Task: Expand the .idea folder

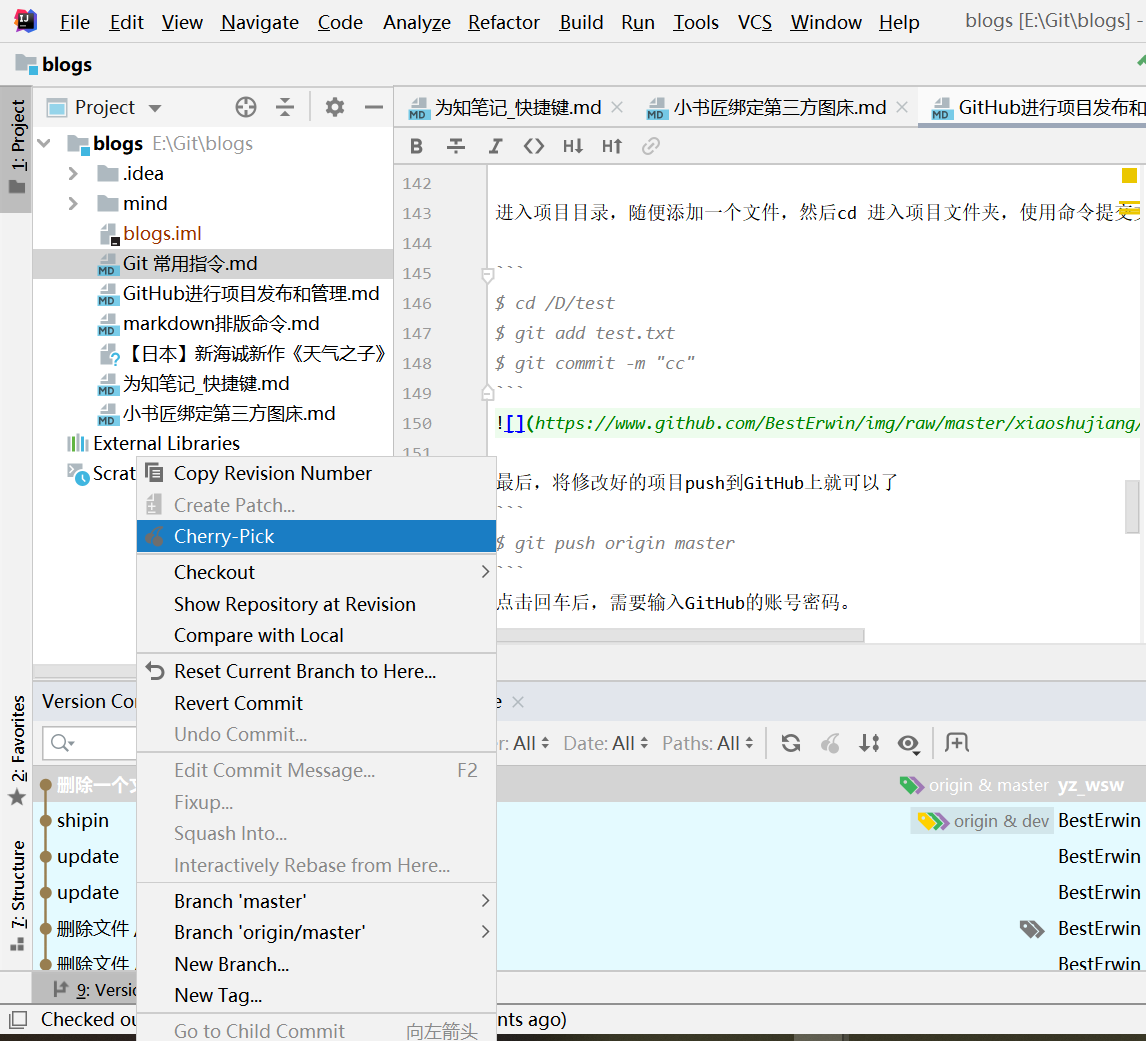Action: (x=72, y=174)
